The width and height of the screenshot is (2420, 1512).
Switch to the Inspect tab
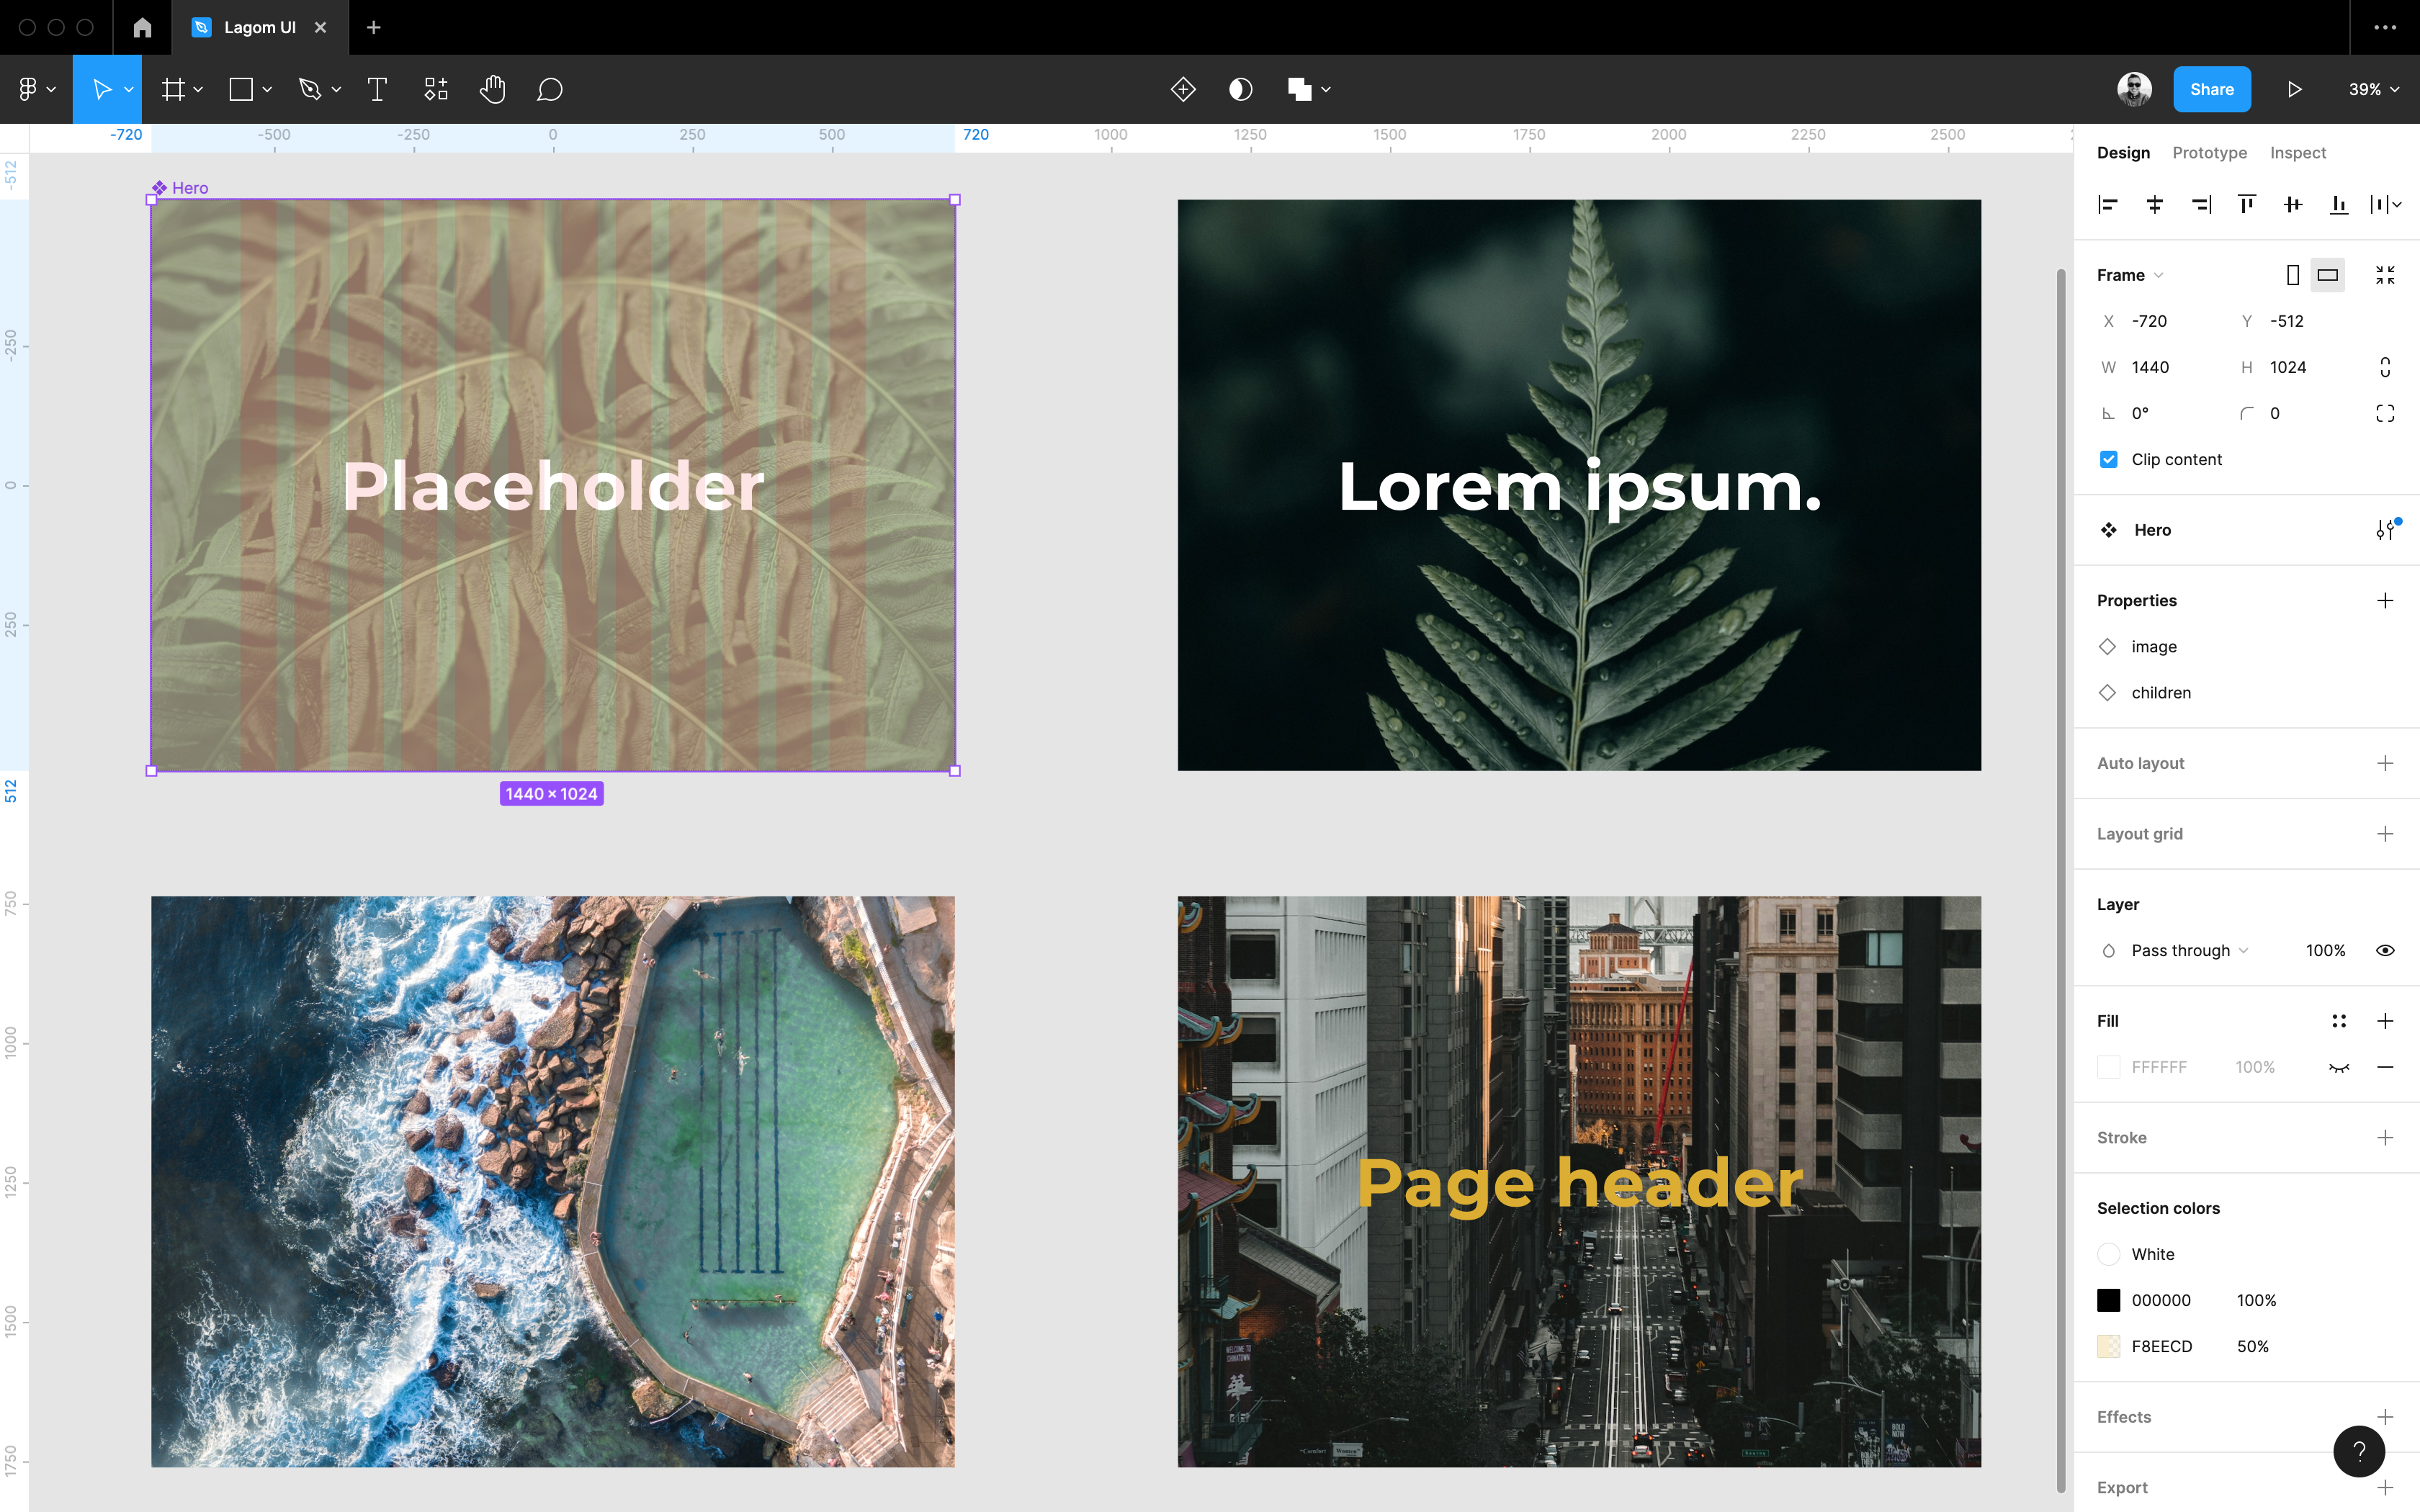click(2297, 152)
